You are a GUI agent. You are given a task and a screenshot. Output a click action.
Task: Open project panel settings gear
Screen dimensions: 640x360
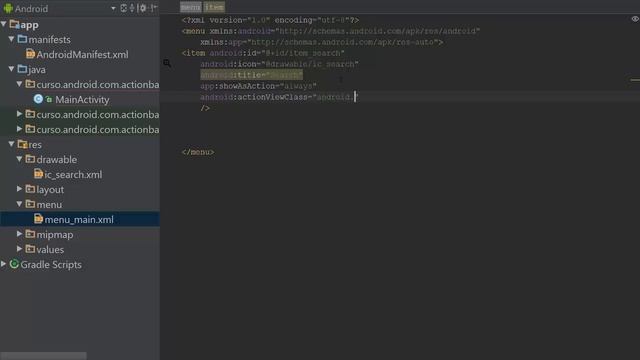[142, 8]
